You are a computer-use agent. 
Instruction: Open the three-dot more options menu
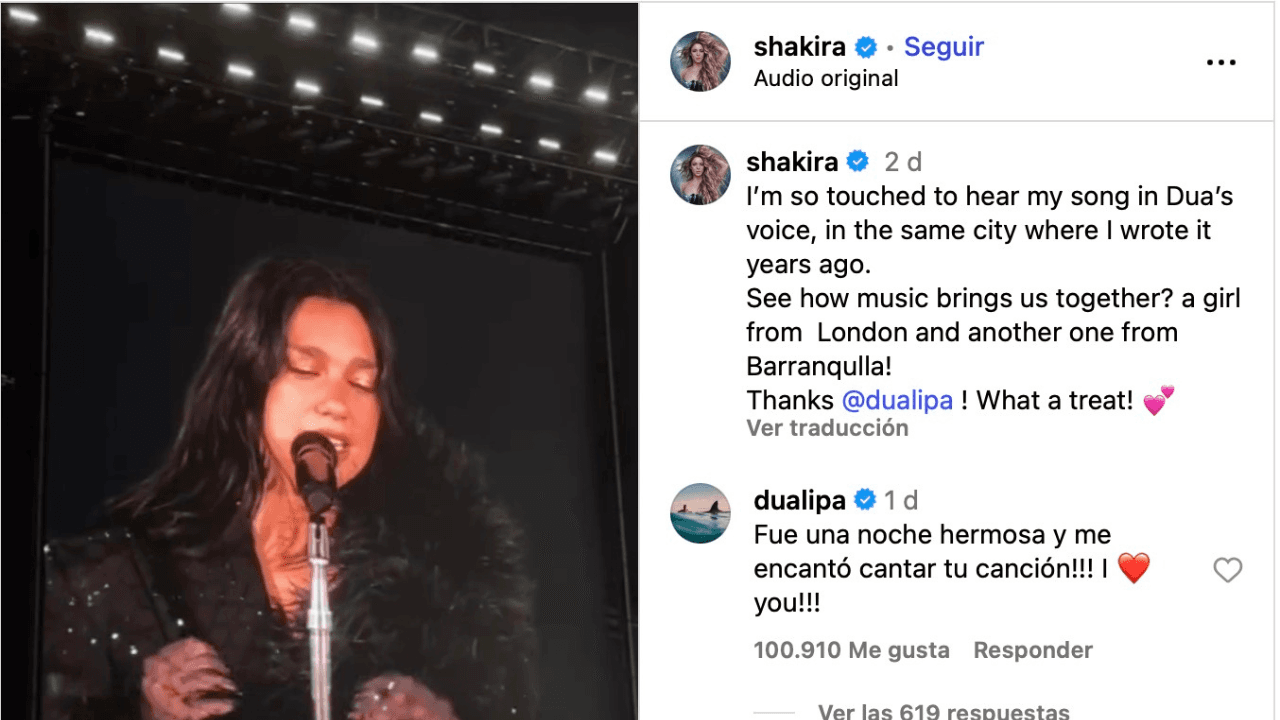click(1221, 62)
